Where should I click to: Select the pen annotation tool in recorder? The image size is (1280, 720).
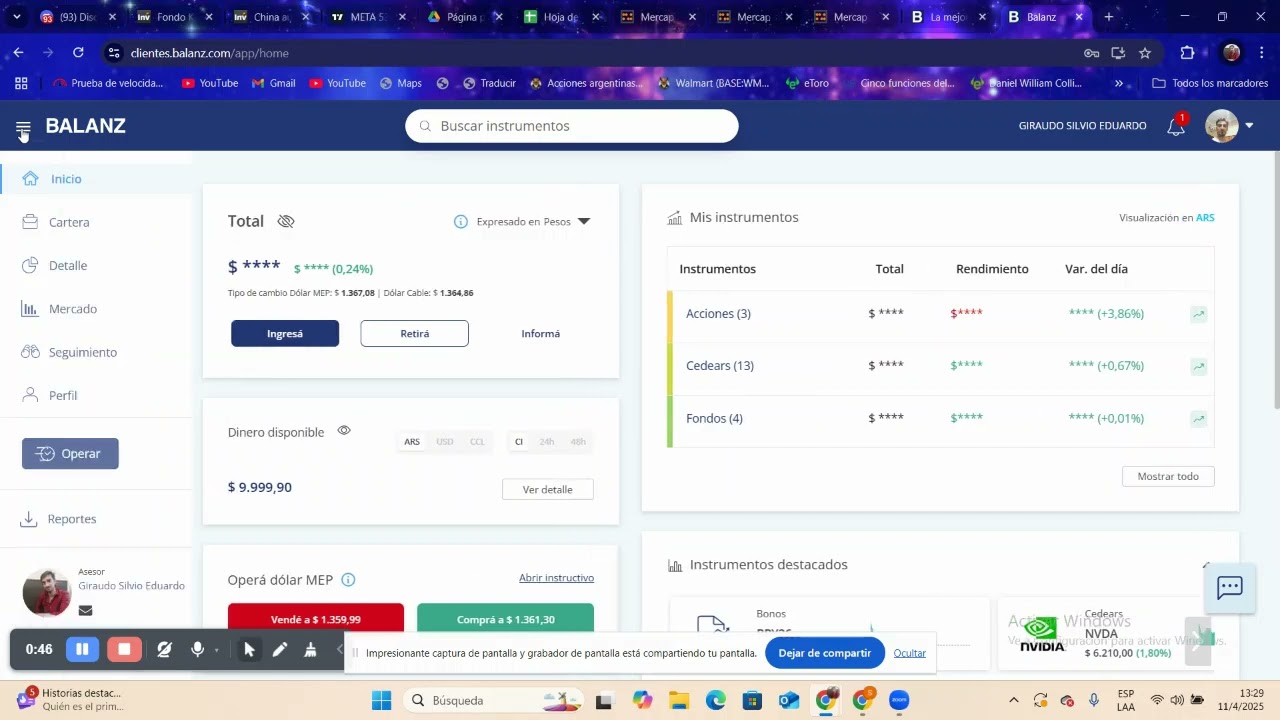coord(280,650)
